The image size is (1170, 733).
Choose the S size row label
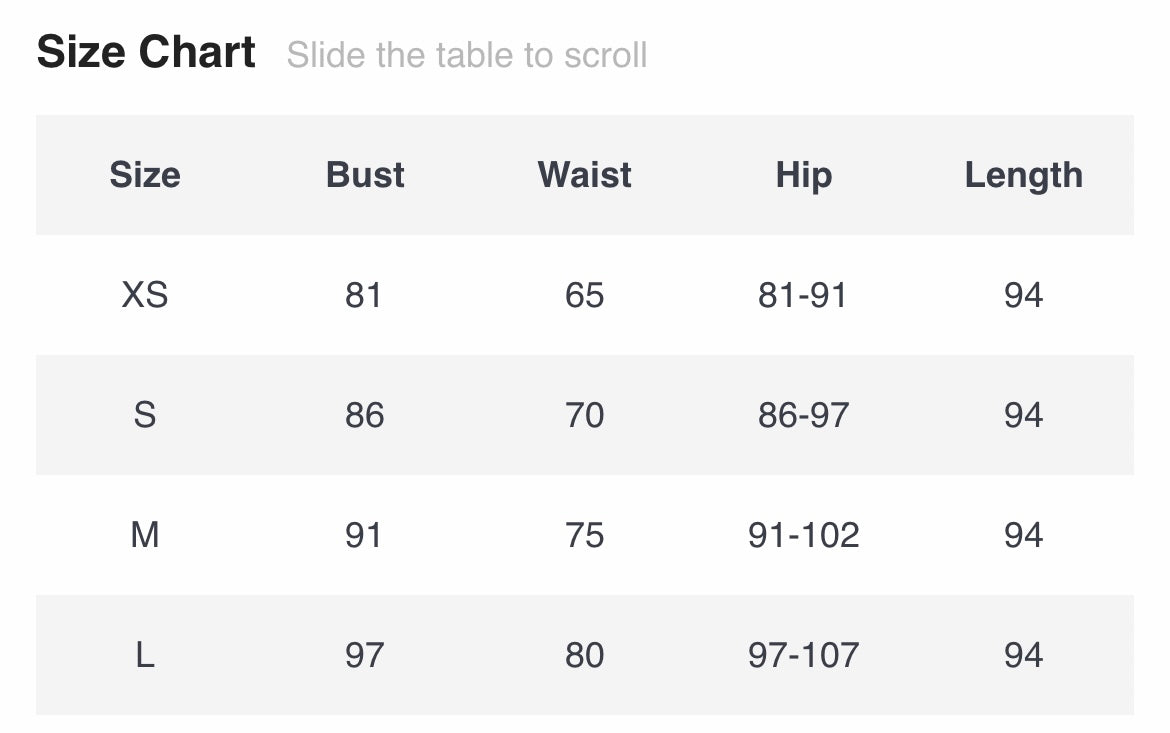(x=145, y=415)
